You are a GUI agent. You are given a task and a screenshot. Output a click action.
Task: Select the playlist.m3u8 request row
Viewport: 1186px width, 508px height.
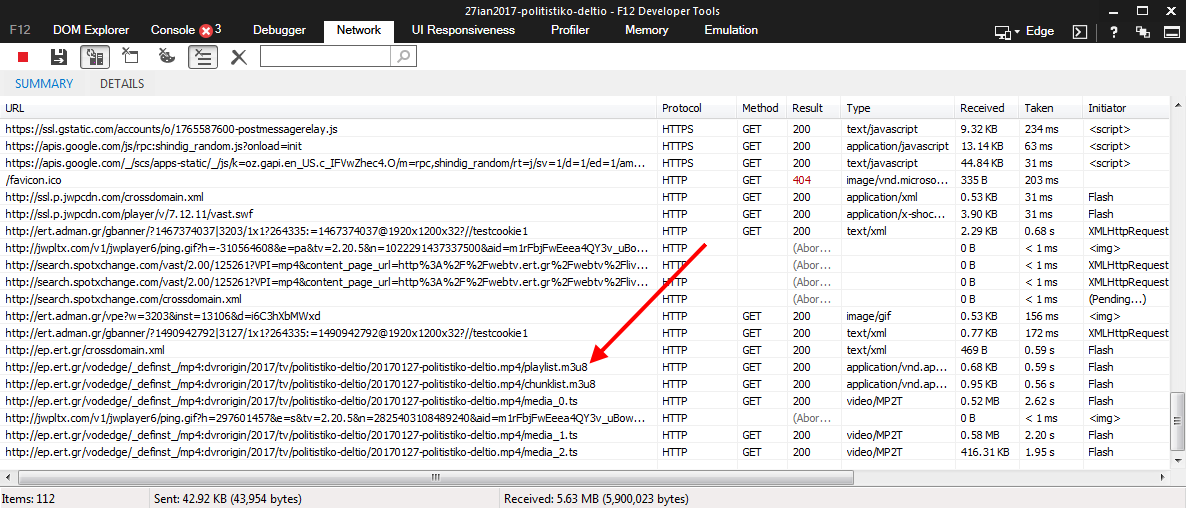pos(585,367)
